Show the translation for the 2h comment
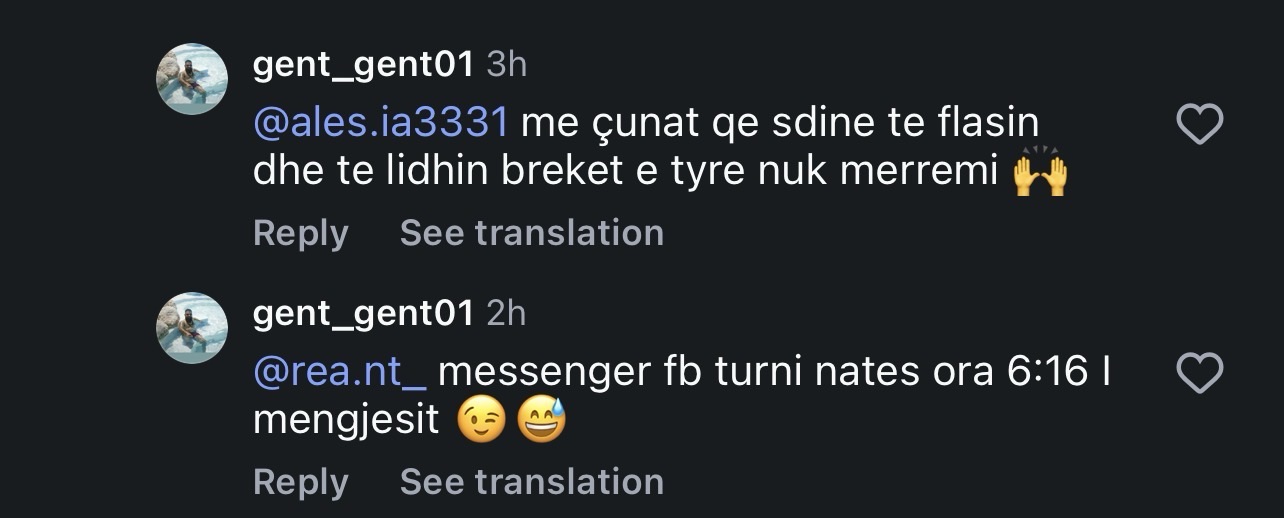 (531, 482)
